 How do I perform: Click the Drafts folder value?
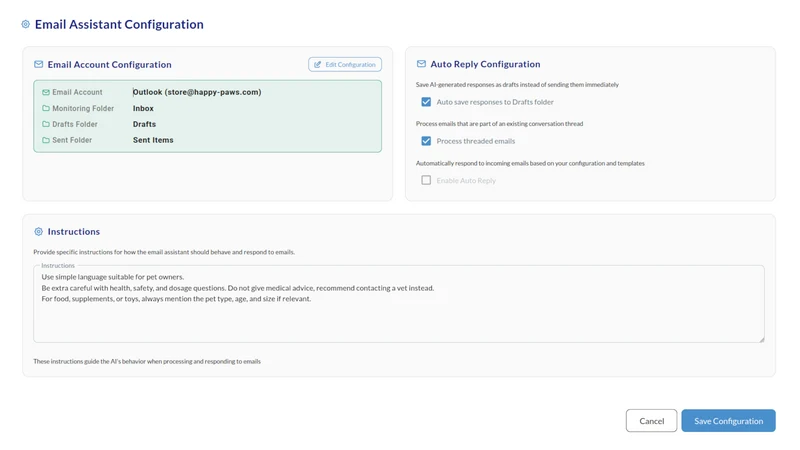144,124
